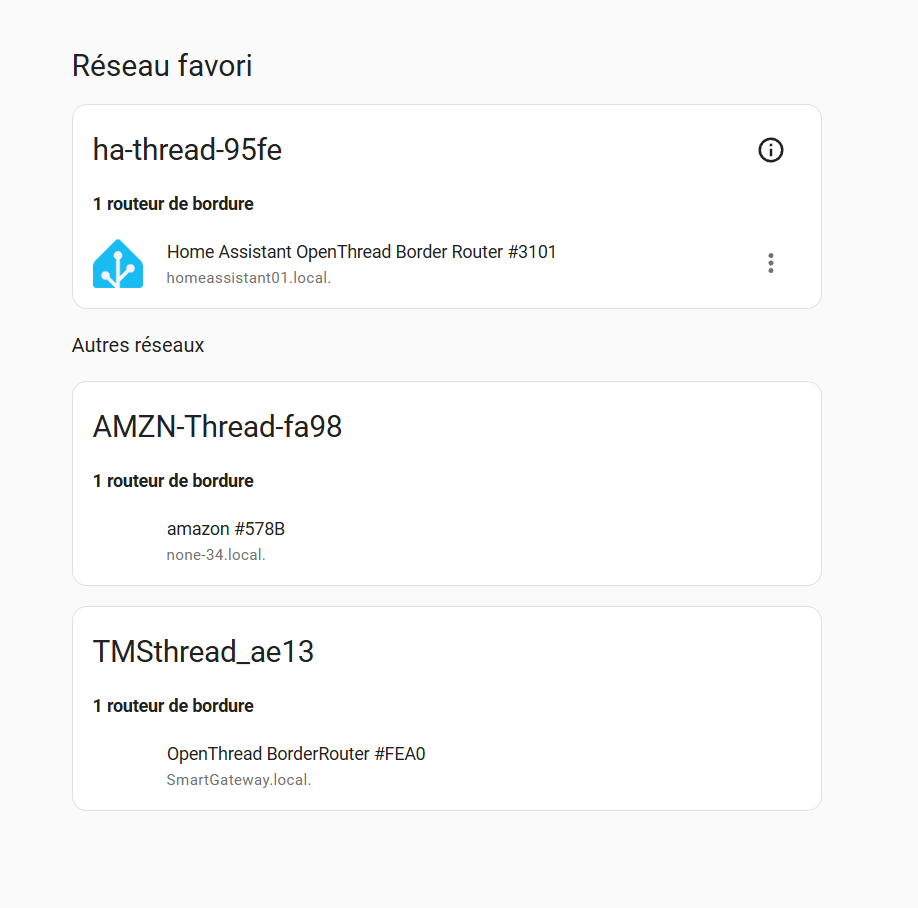Image resolution: width=918 pixels, height=908 pixels.
Task: Click the Réseau favori heading
Action: coord(162,66)
